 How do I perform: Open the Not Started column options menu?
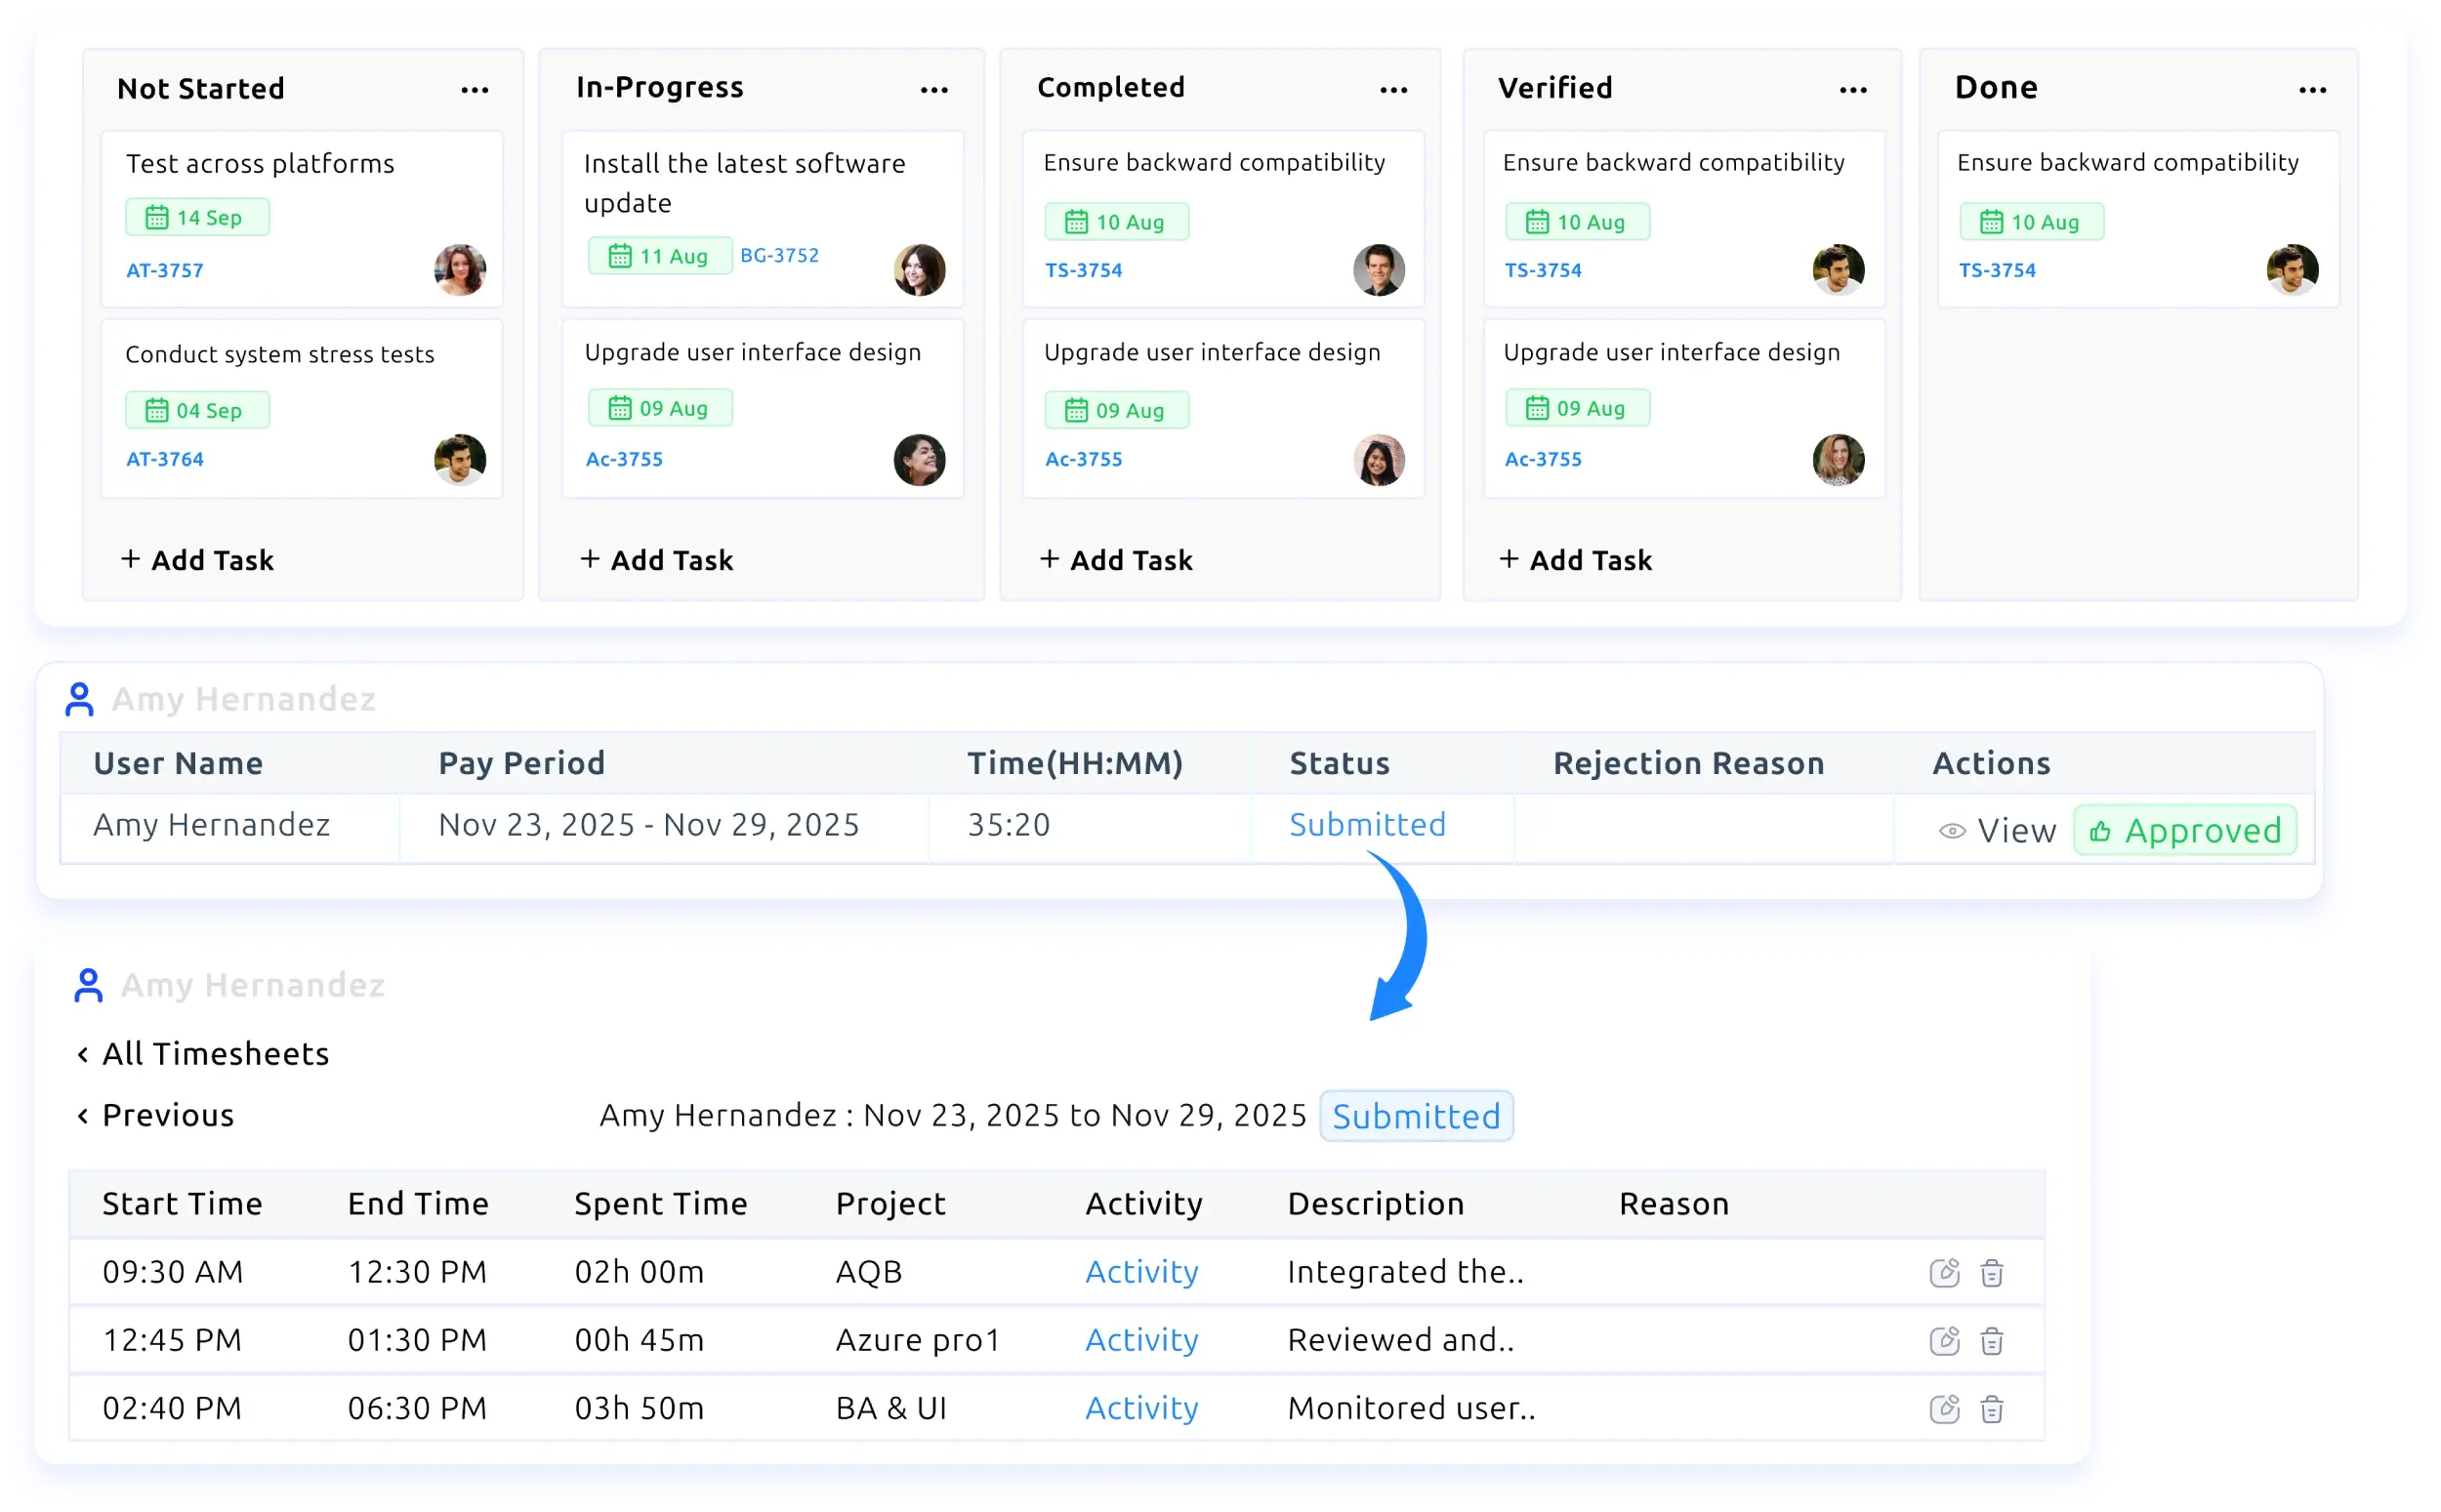tap(473, 90)
